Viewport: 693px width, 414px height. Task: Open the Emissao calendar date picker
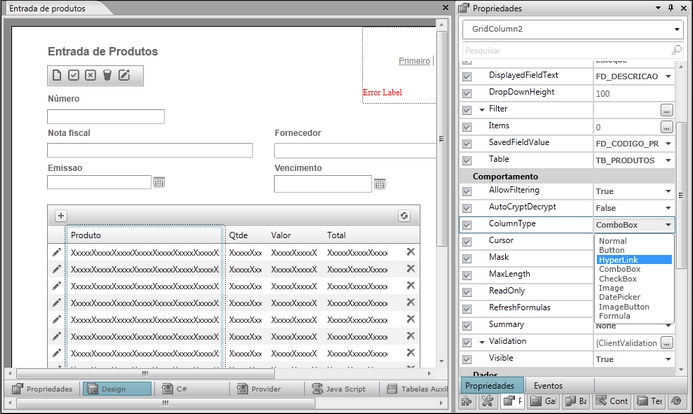tap(158, 183)
